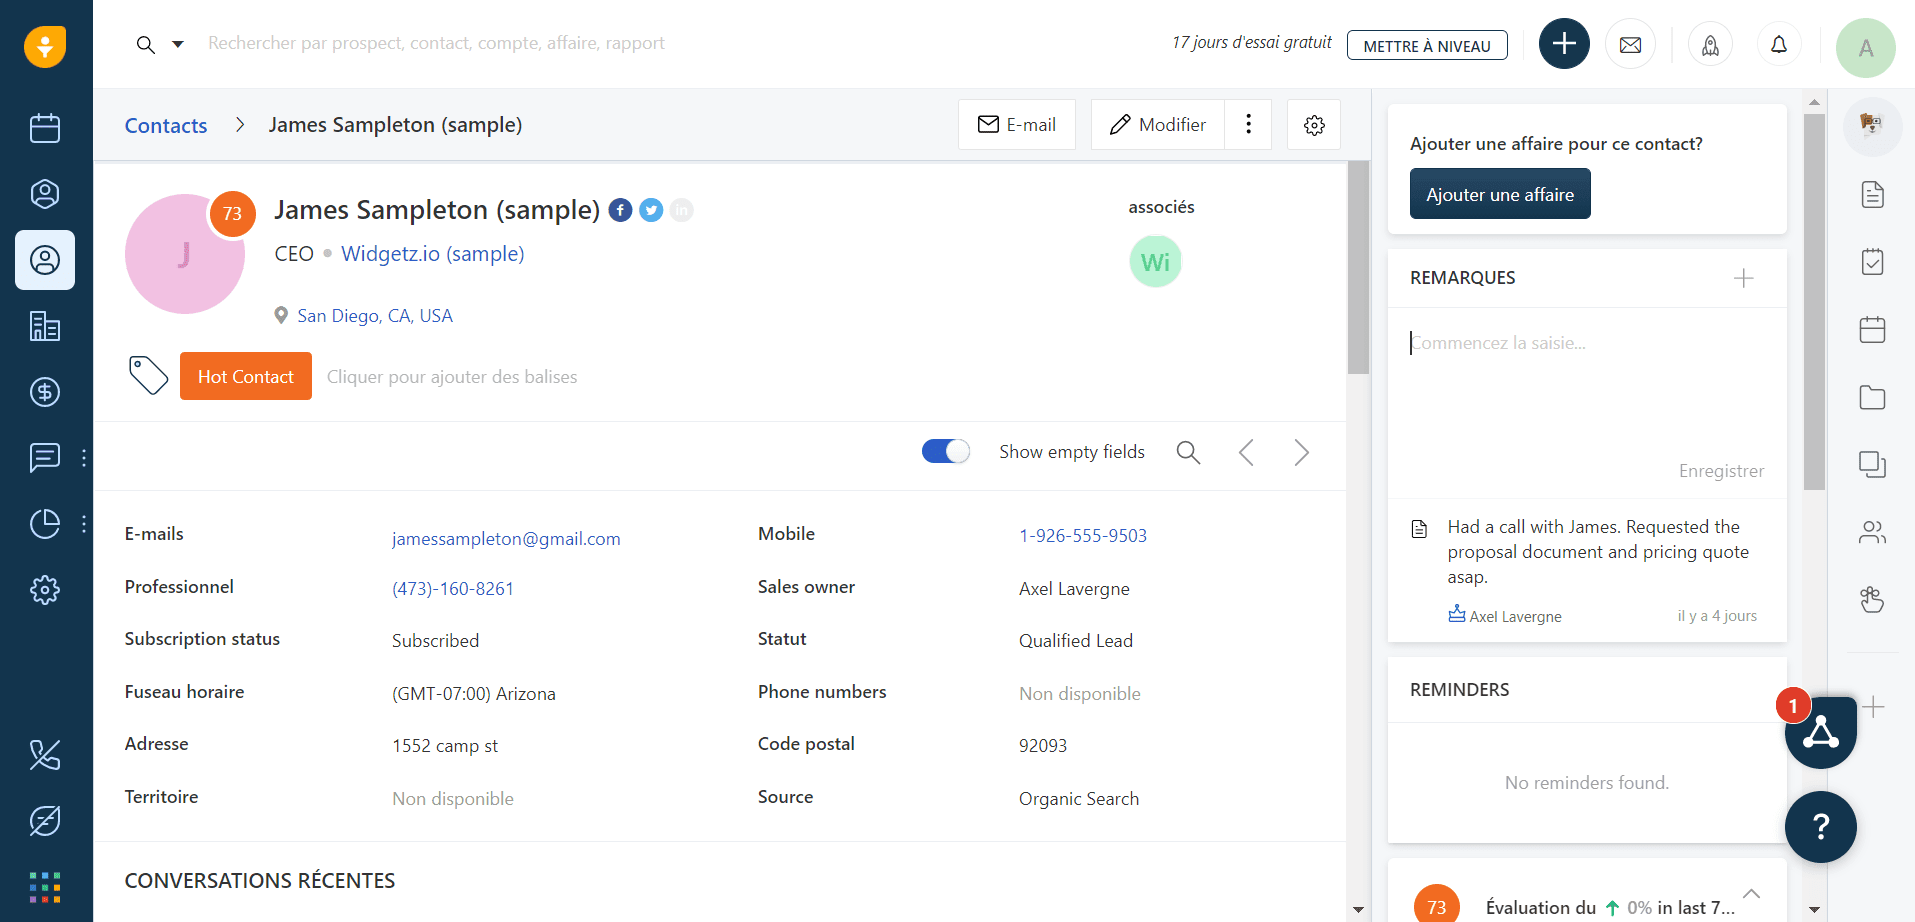The image size is (1915, 922).
Task: Click professional phone (473)-160-8261
Action: coord(453,589)
